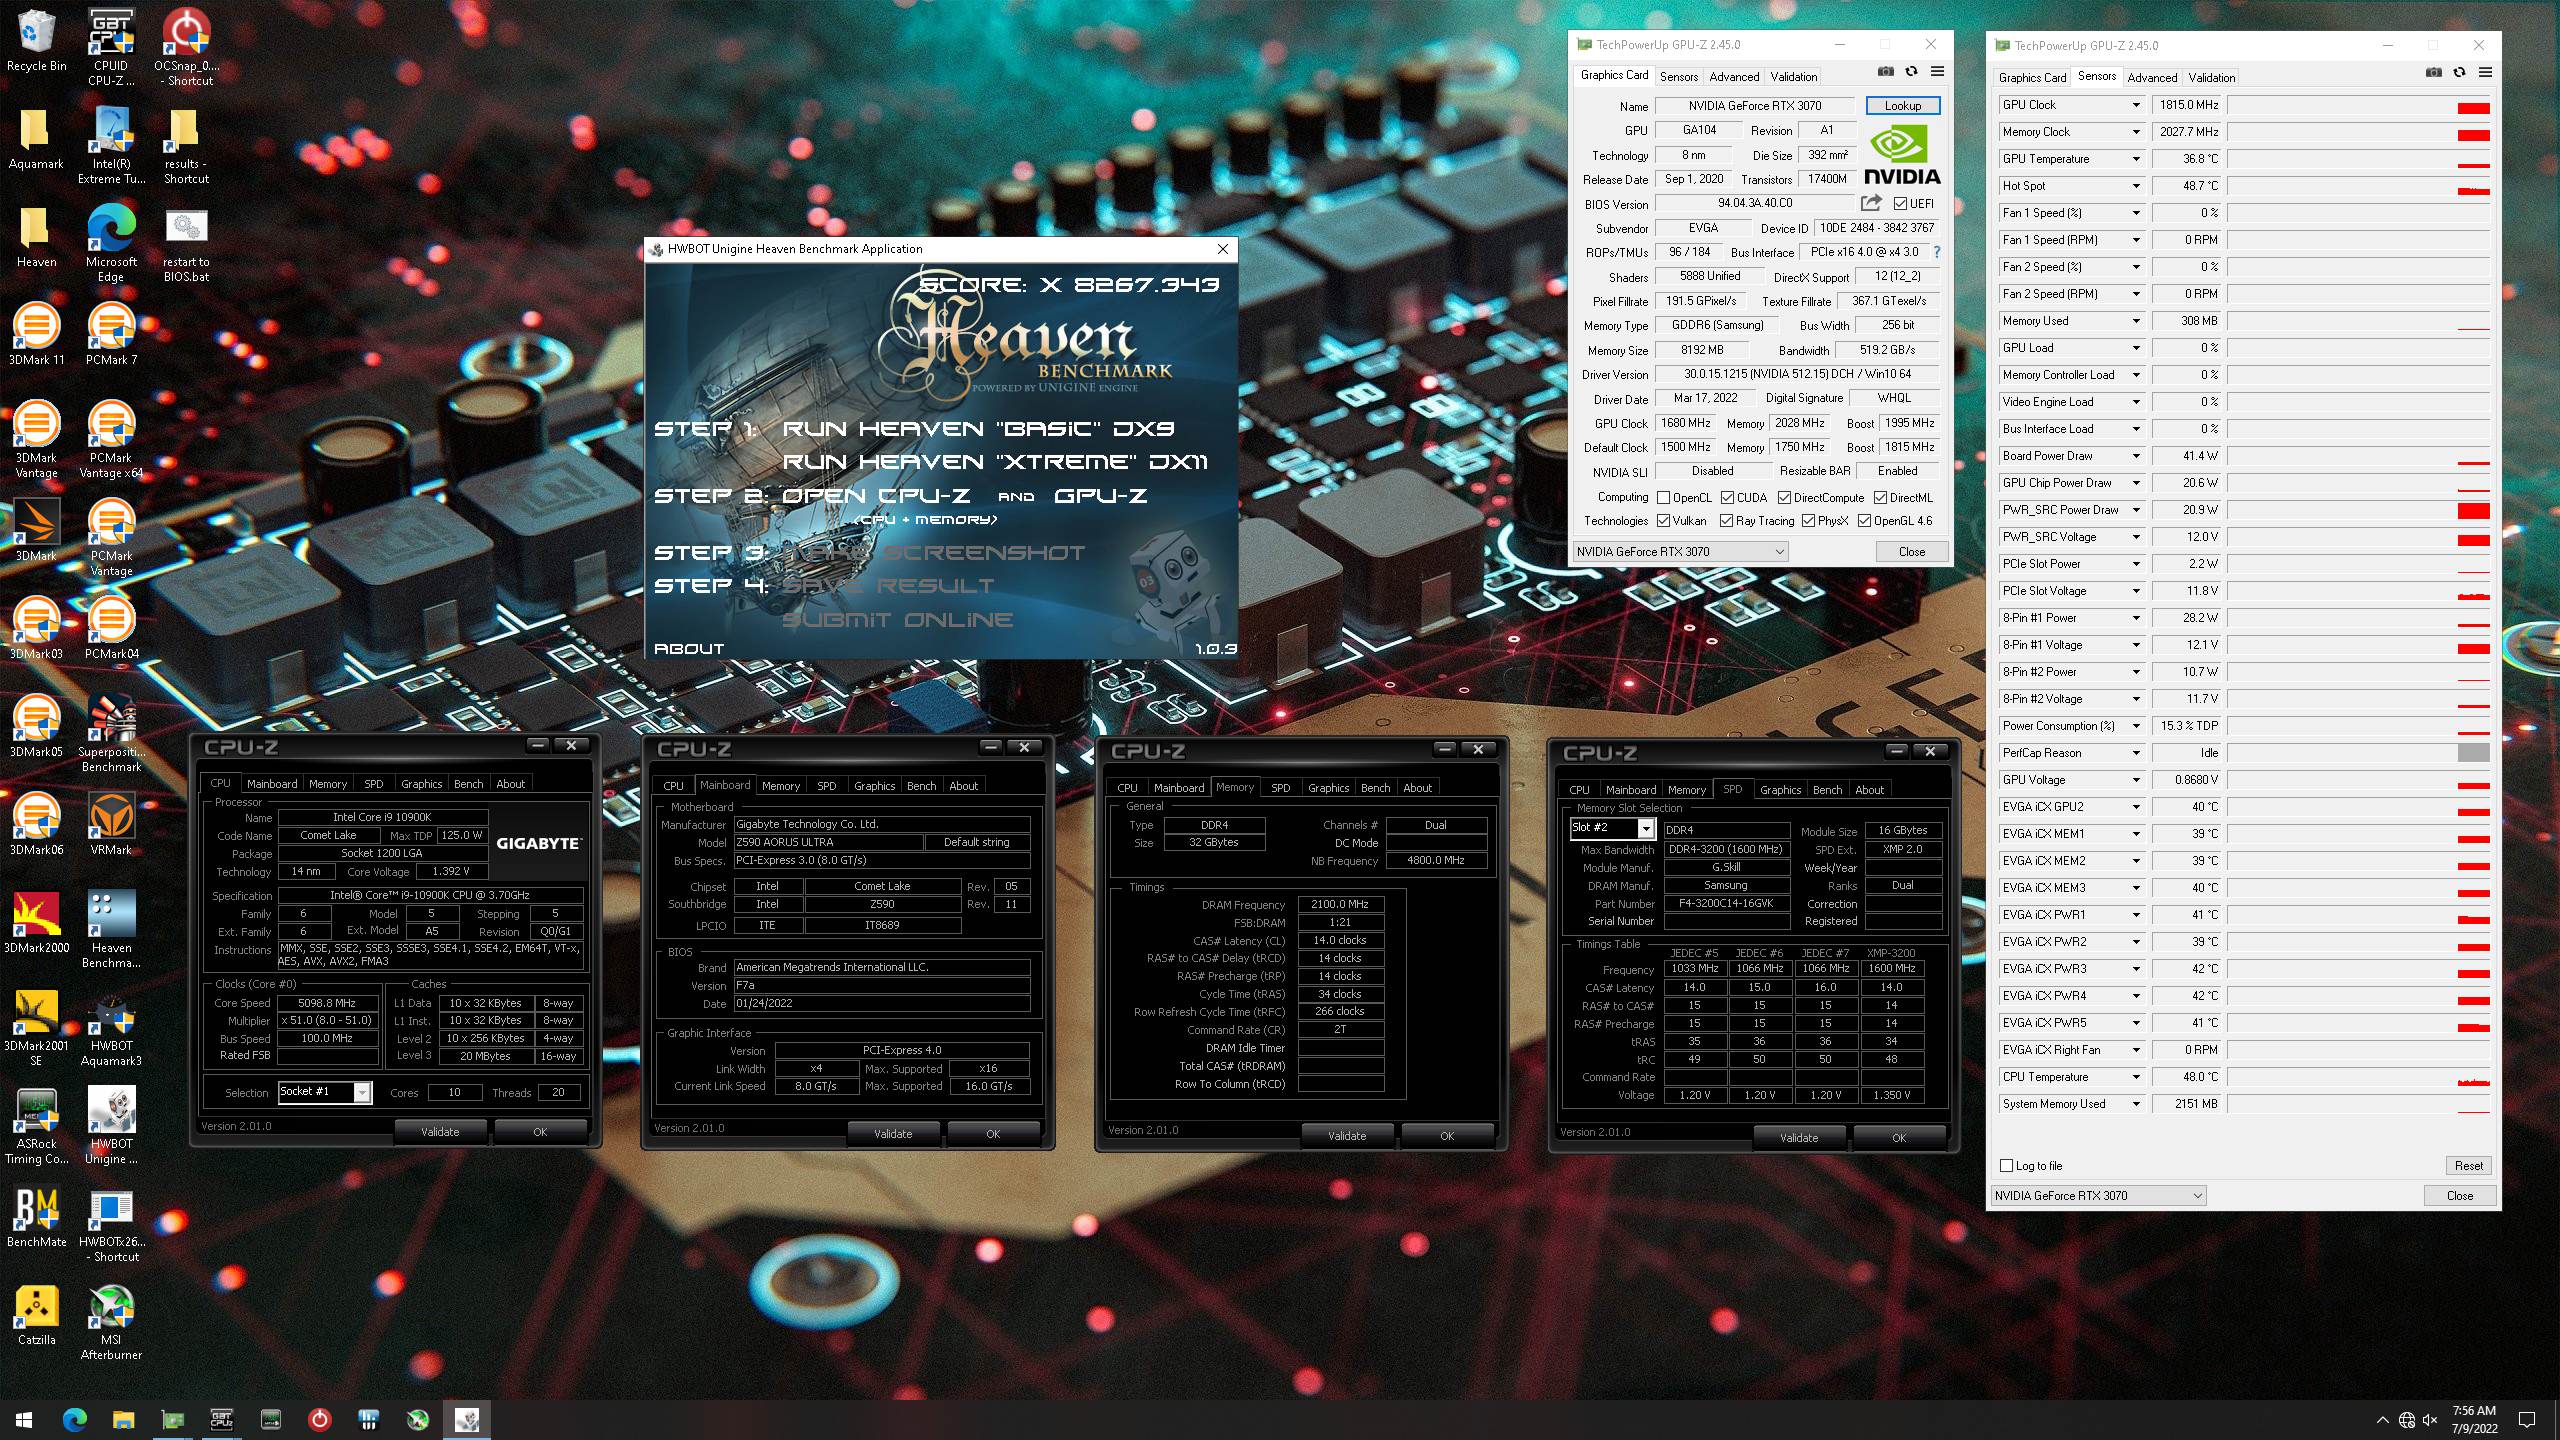The image size is (2560, 1440).
Task: Toggle the CUDA checkbox
Action: (x=1726, y=497)
